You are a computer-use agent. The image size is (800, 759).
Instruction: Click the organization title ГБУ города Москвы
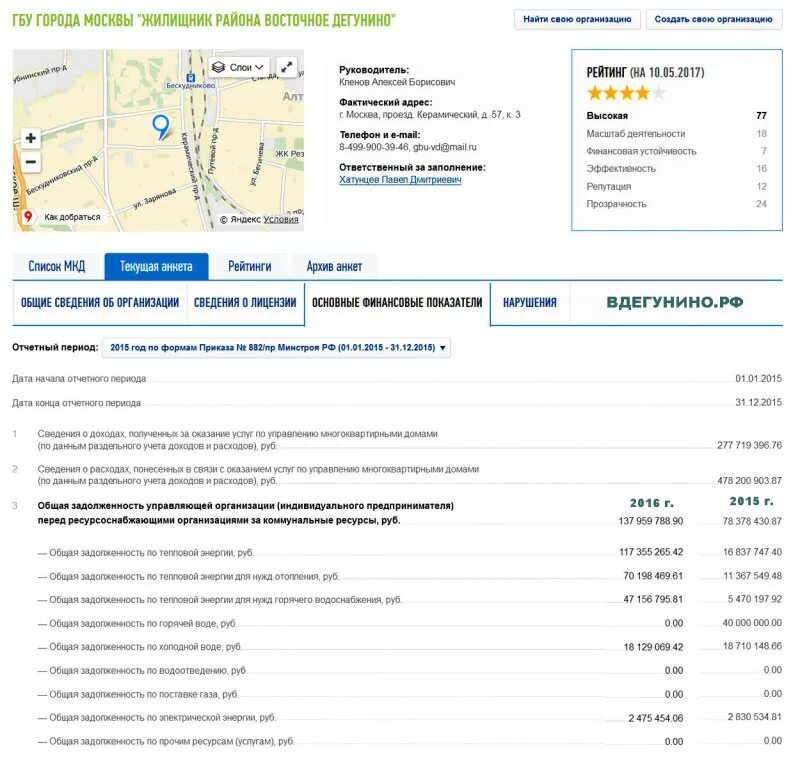coord(204,20)
